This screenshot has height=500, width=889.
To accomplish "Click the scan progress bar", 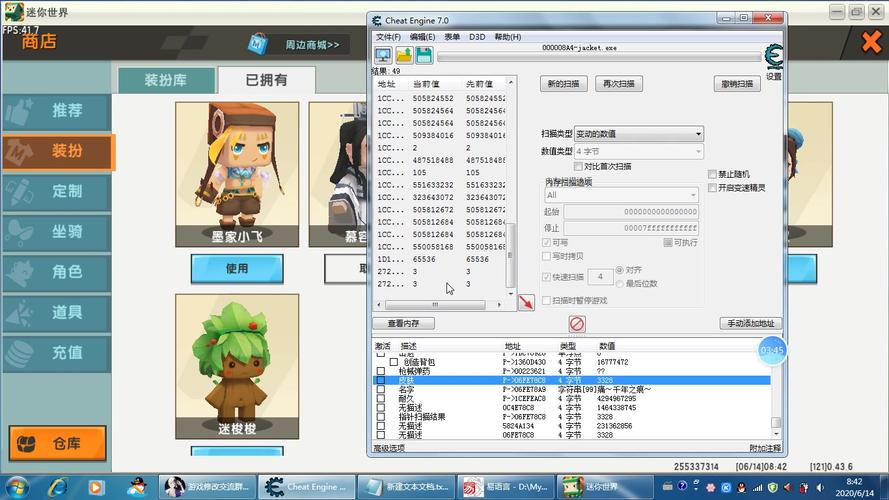I will click(x=599, y=57).
